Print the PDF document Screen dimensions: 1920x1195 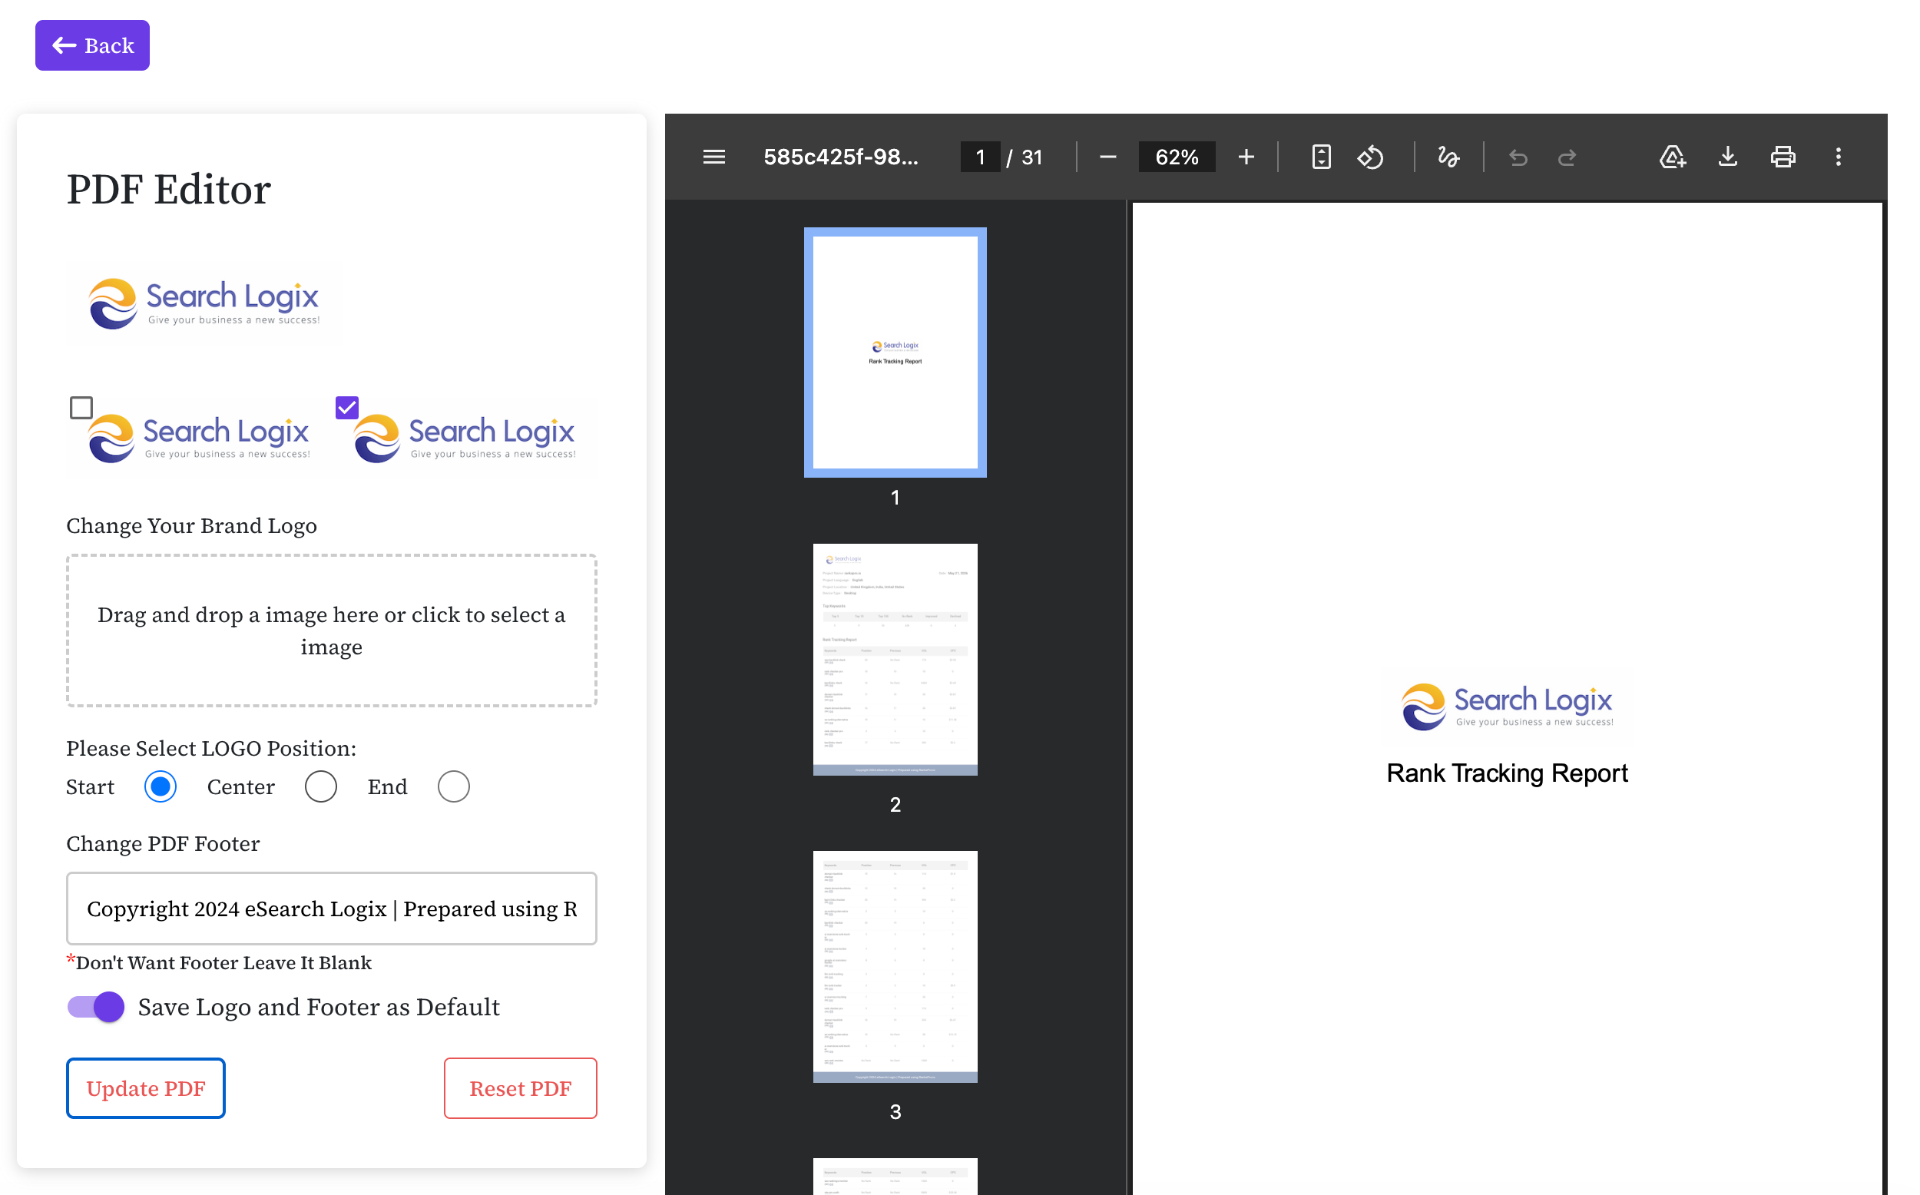[1782, 157]
